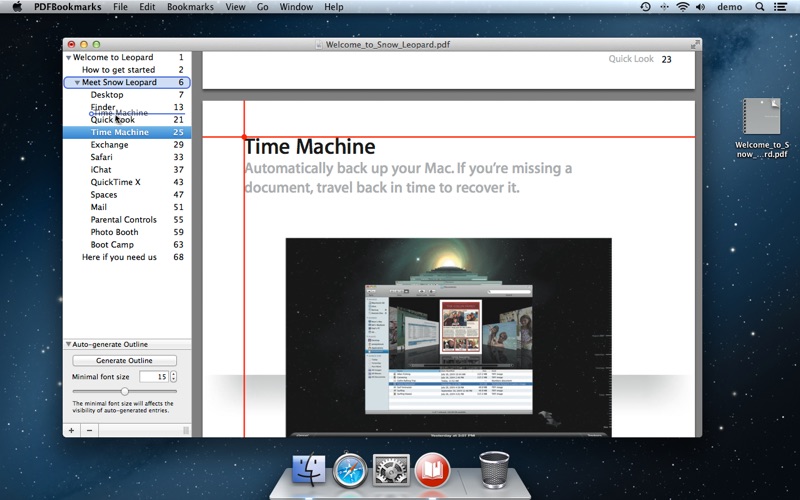Click the Time Machine page heading

pos(310,147)
